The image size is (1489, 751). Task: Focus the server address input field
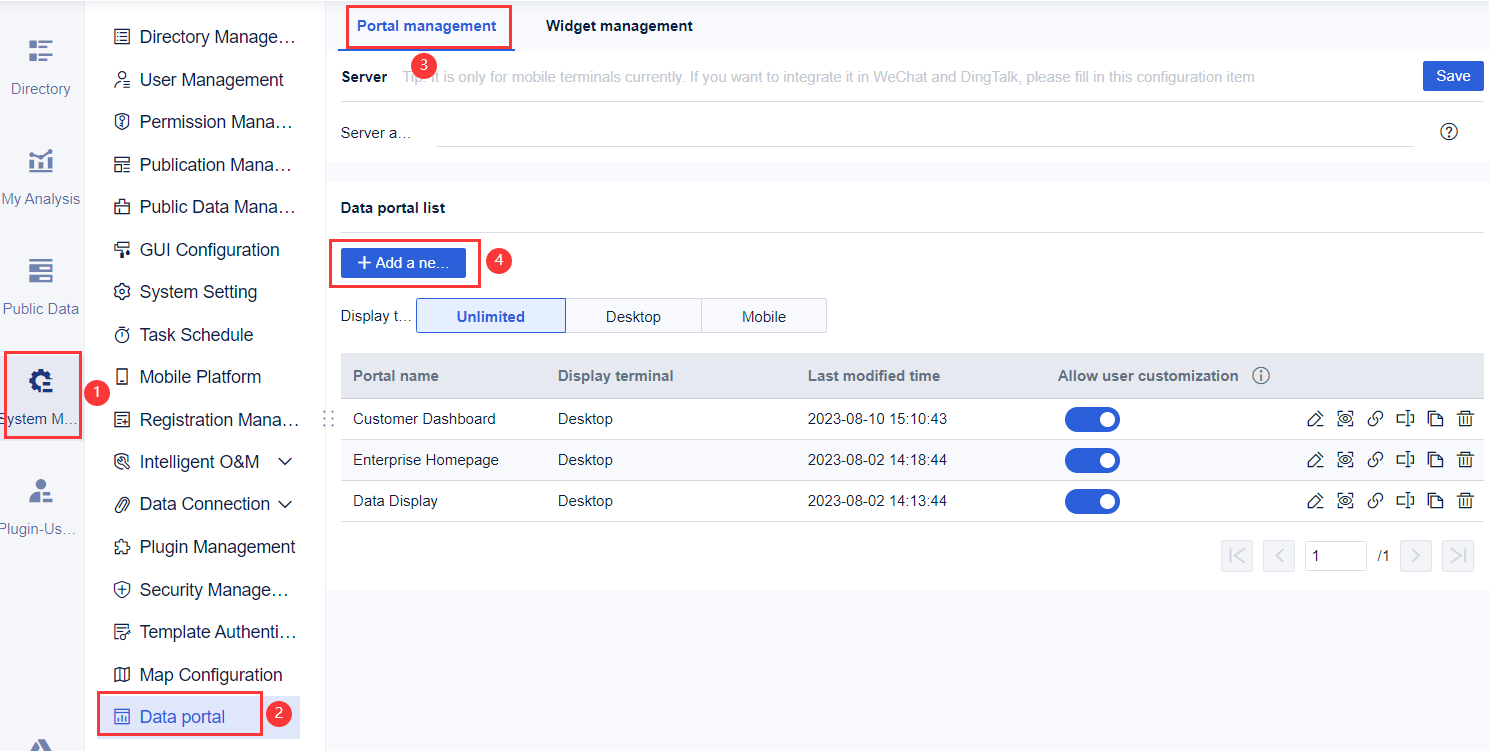[x=925, y=132]
